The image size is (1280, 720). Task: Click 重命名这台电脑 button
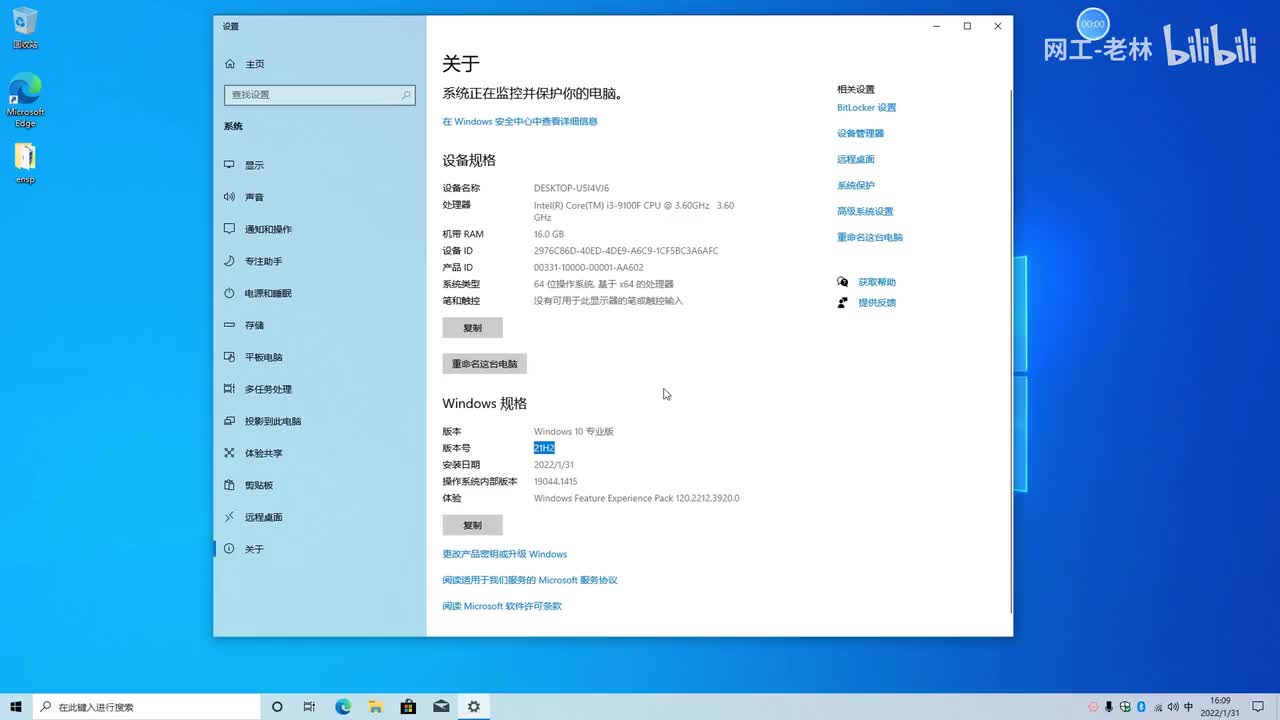click(484, 364)
